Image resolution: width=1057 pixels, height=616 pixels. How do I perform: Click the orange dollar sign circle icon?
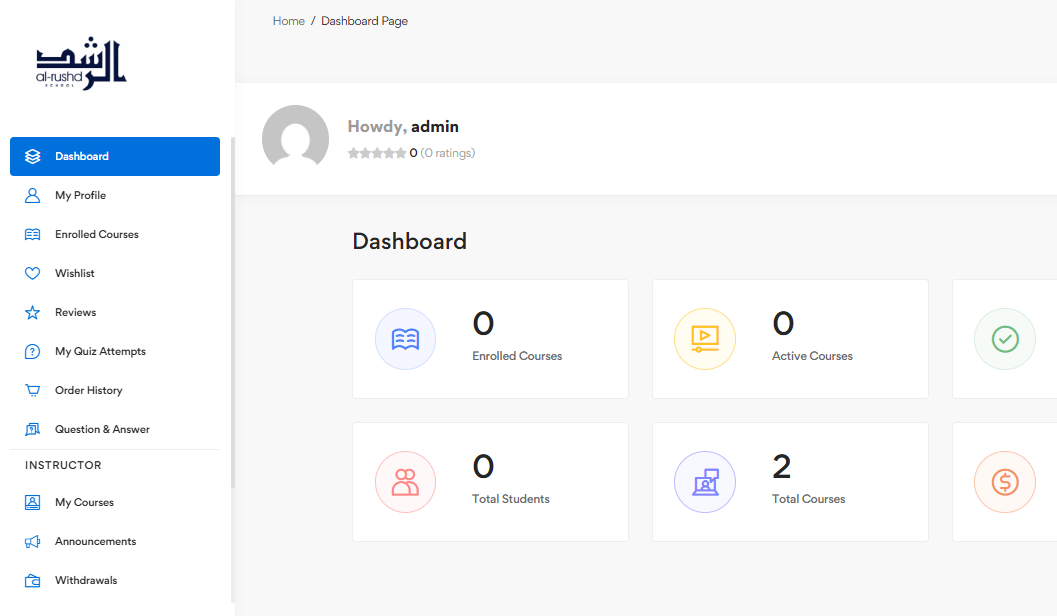click(x=1004, y=482)
